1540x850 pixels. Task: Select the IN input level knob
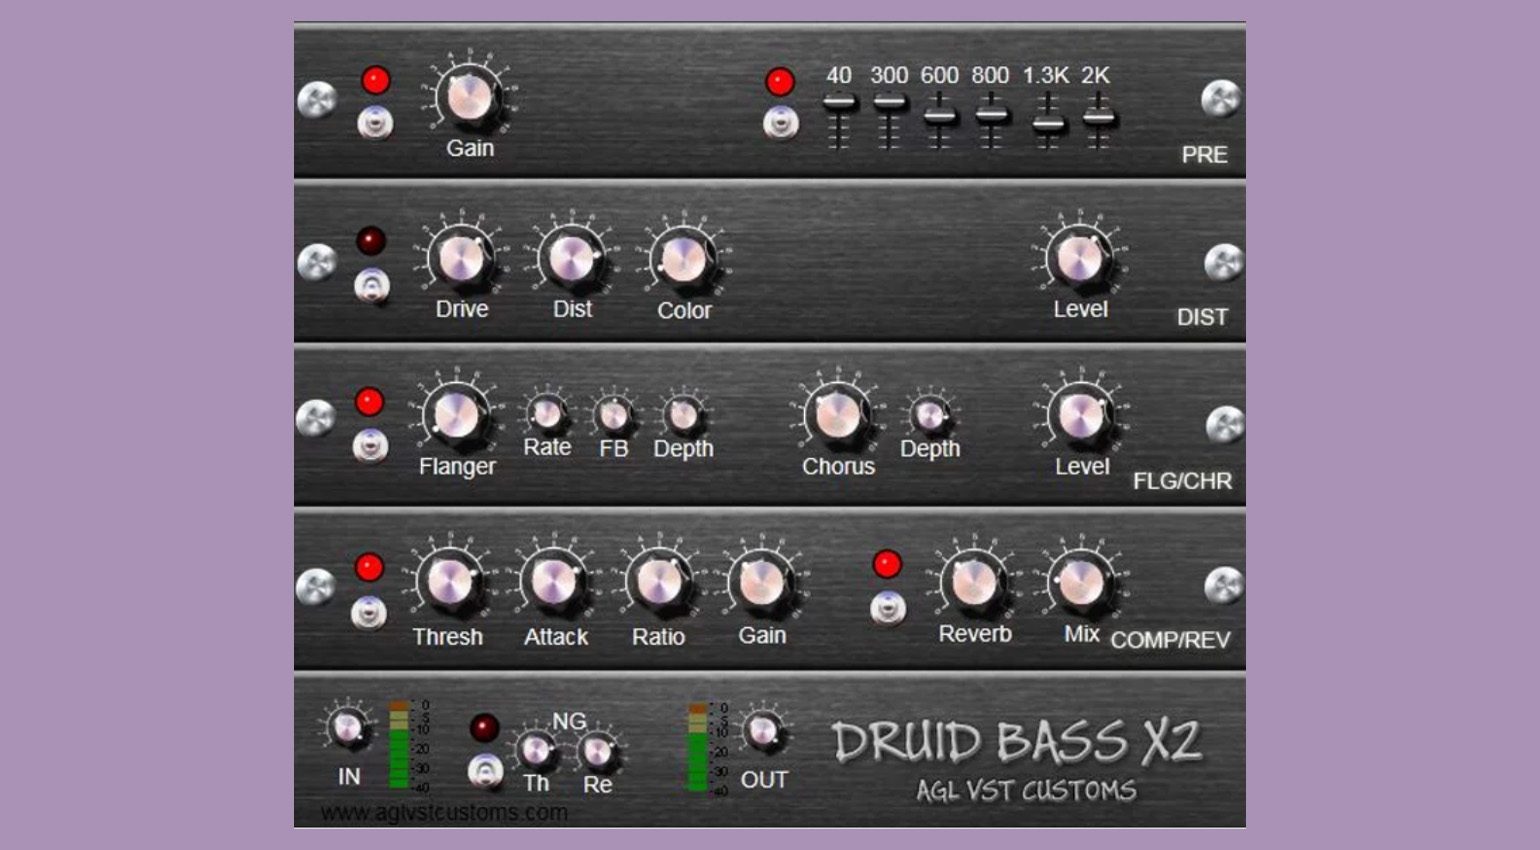tap(348, 728)
